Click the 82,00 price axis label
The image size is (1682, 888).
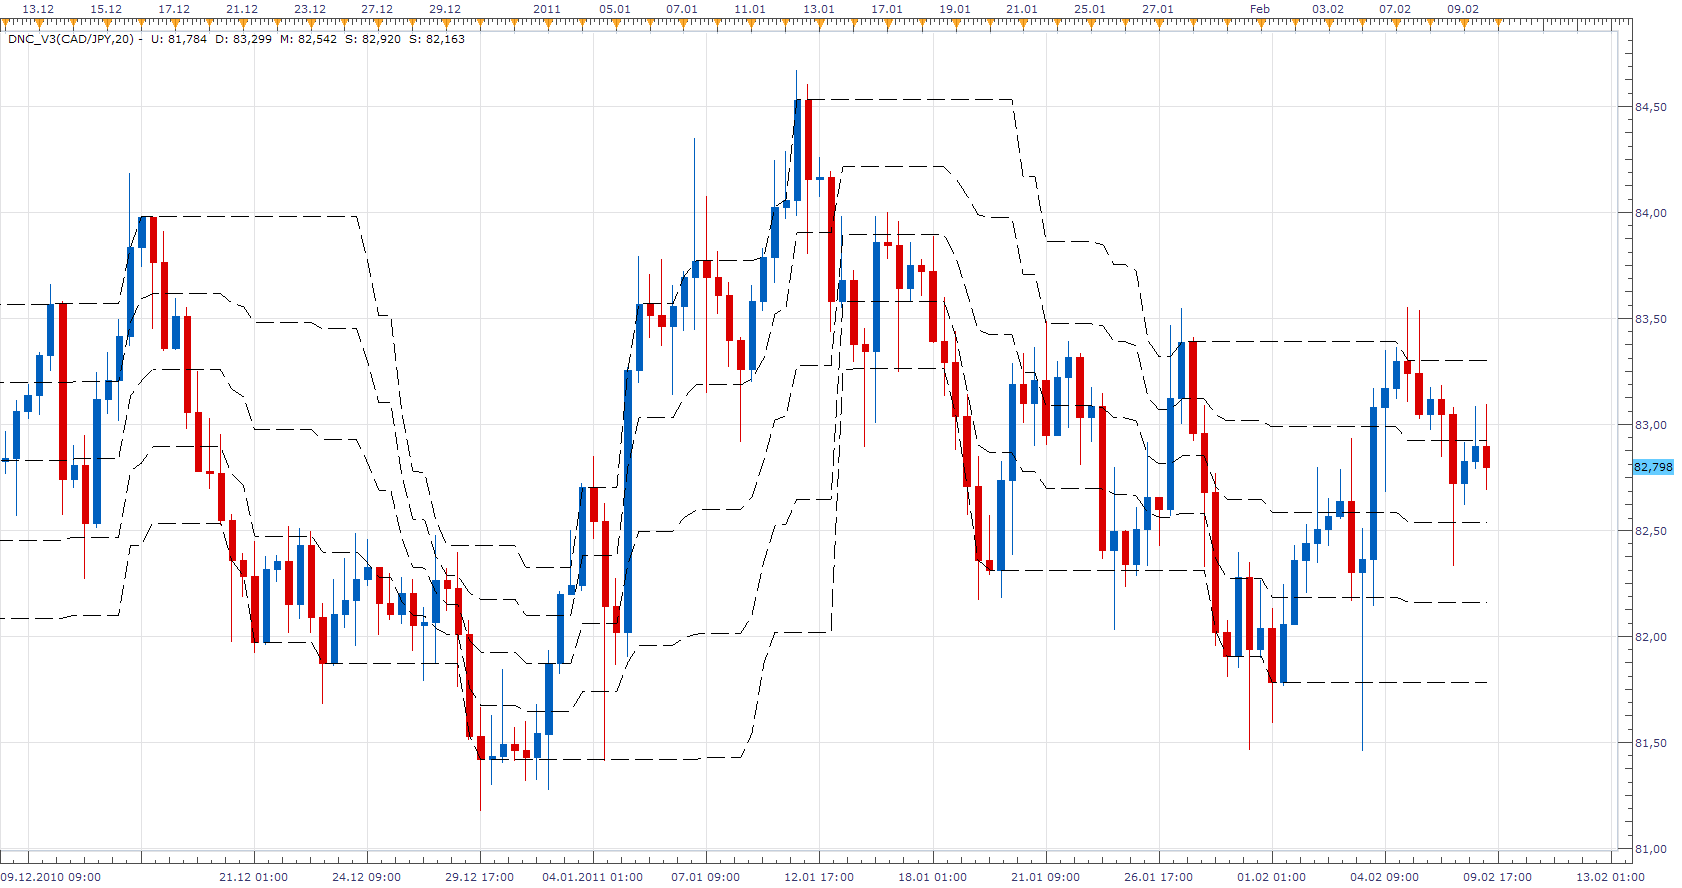coord(1651,637)
